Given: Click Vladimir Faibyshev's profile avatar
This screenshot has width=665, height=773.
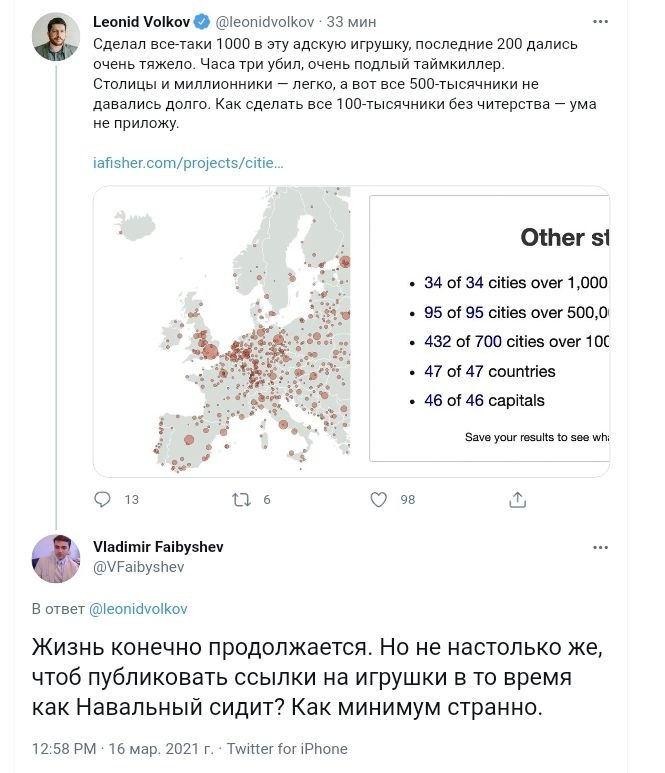Looking at the screenshot, I should click(x=57, y=558).
